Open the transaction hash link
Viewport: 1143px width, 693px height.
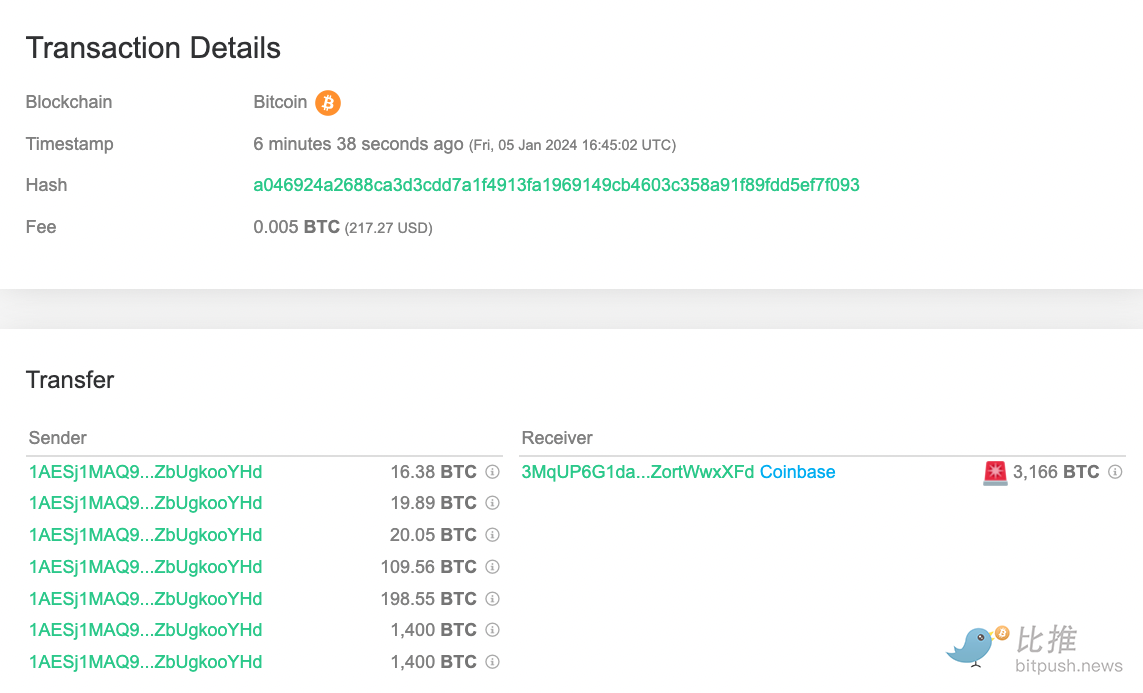[x=556, y=185]
